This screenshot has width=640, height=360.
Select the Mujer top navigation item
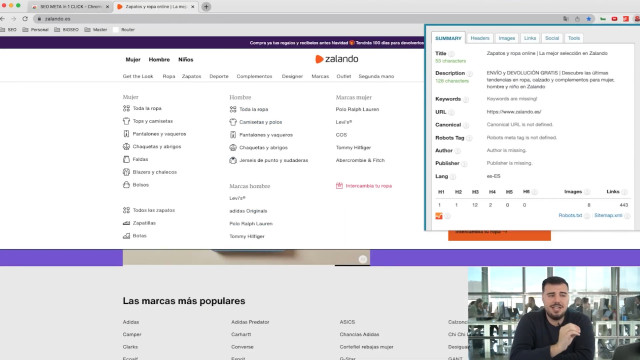133,60
